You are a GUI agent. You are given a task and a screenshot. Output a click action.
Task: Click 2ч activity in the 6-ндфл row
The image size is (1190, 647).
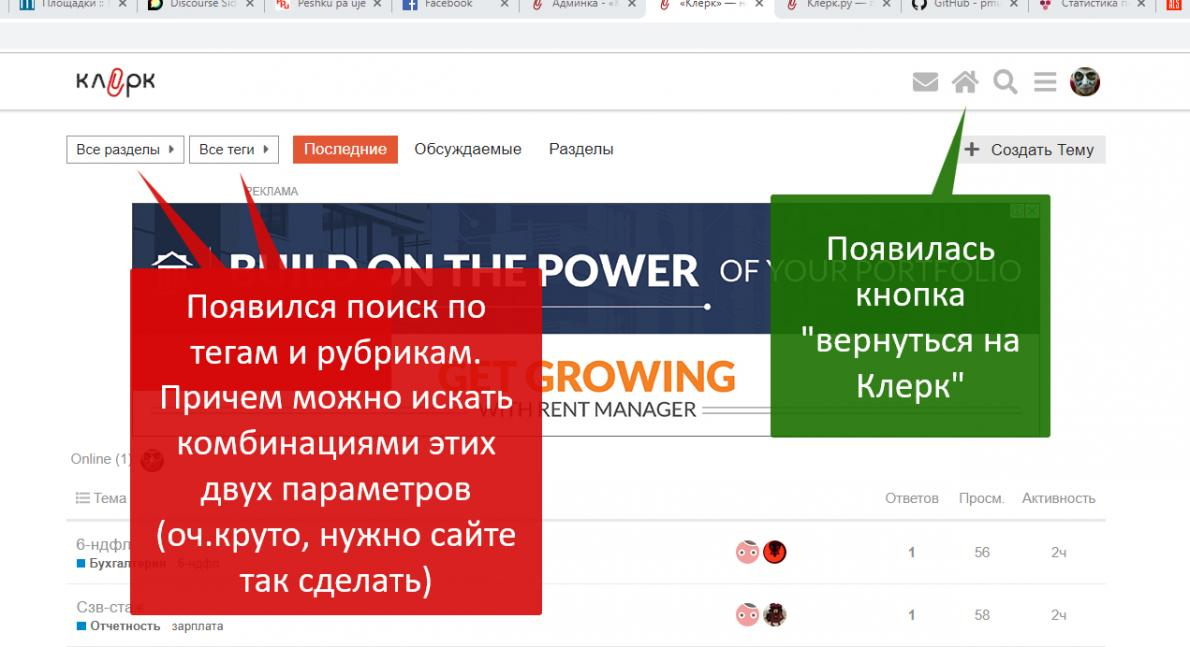click(x=1059, y=552)
